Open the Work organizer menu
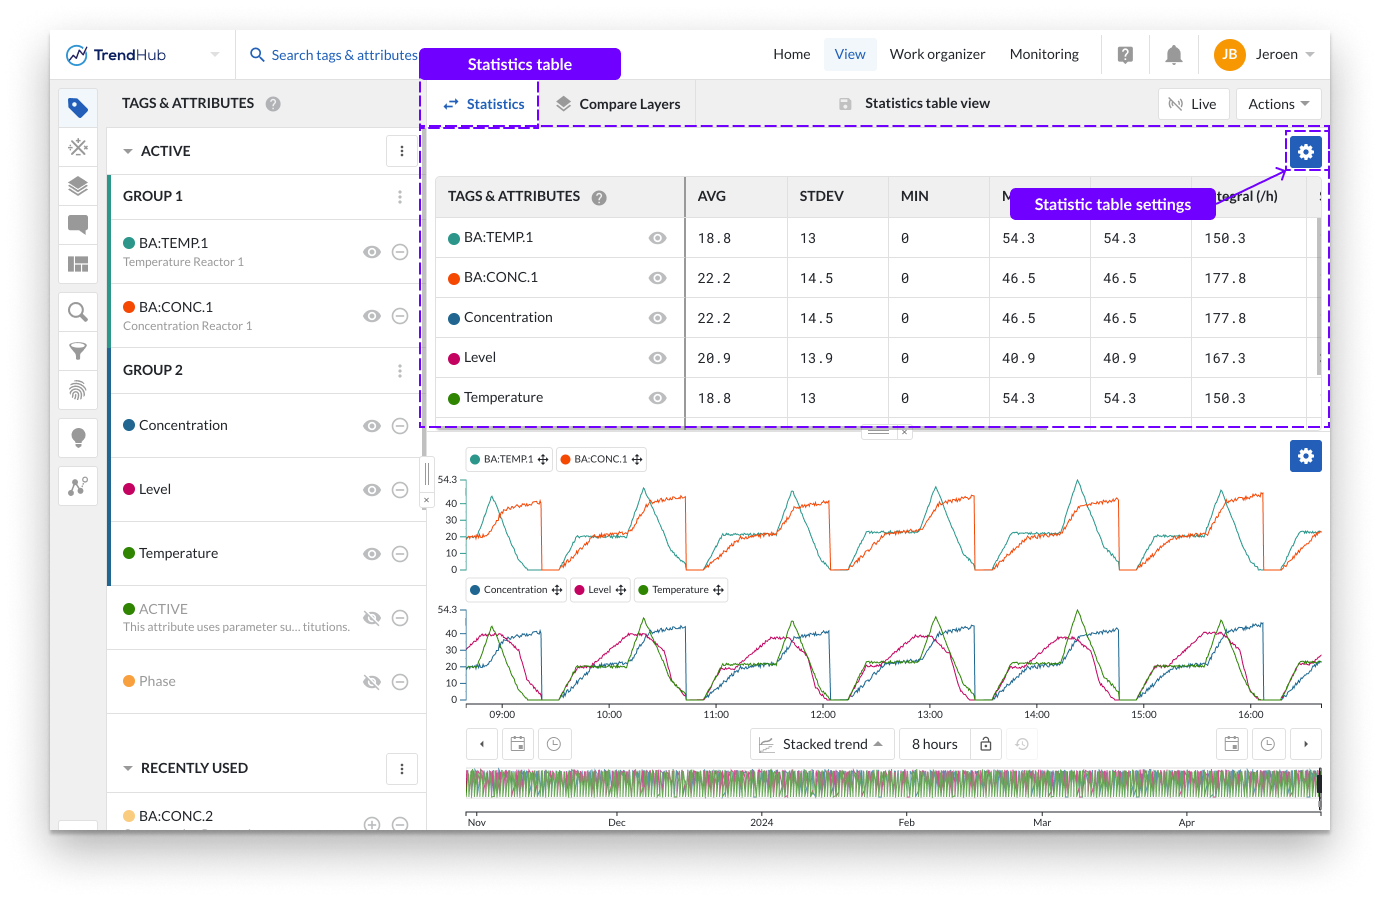1380x900 pixels. click(x=937, y=55)
